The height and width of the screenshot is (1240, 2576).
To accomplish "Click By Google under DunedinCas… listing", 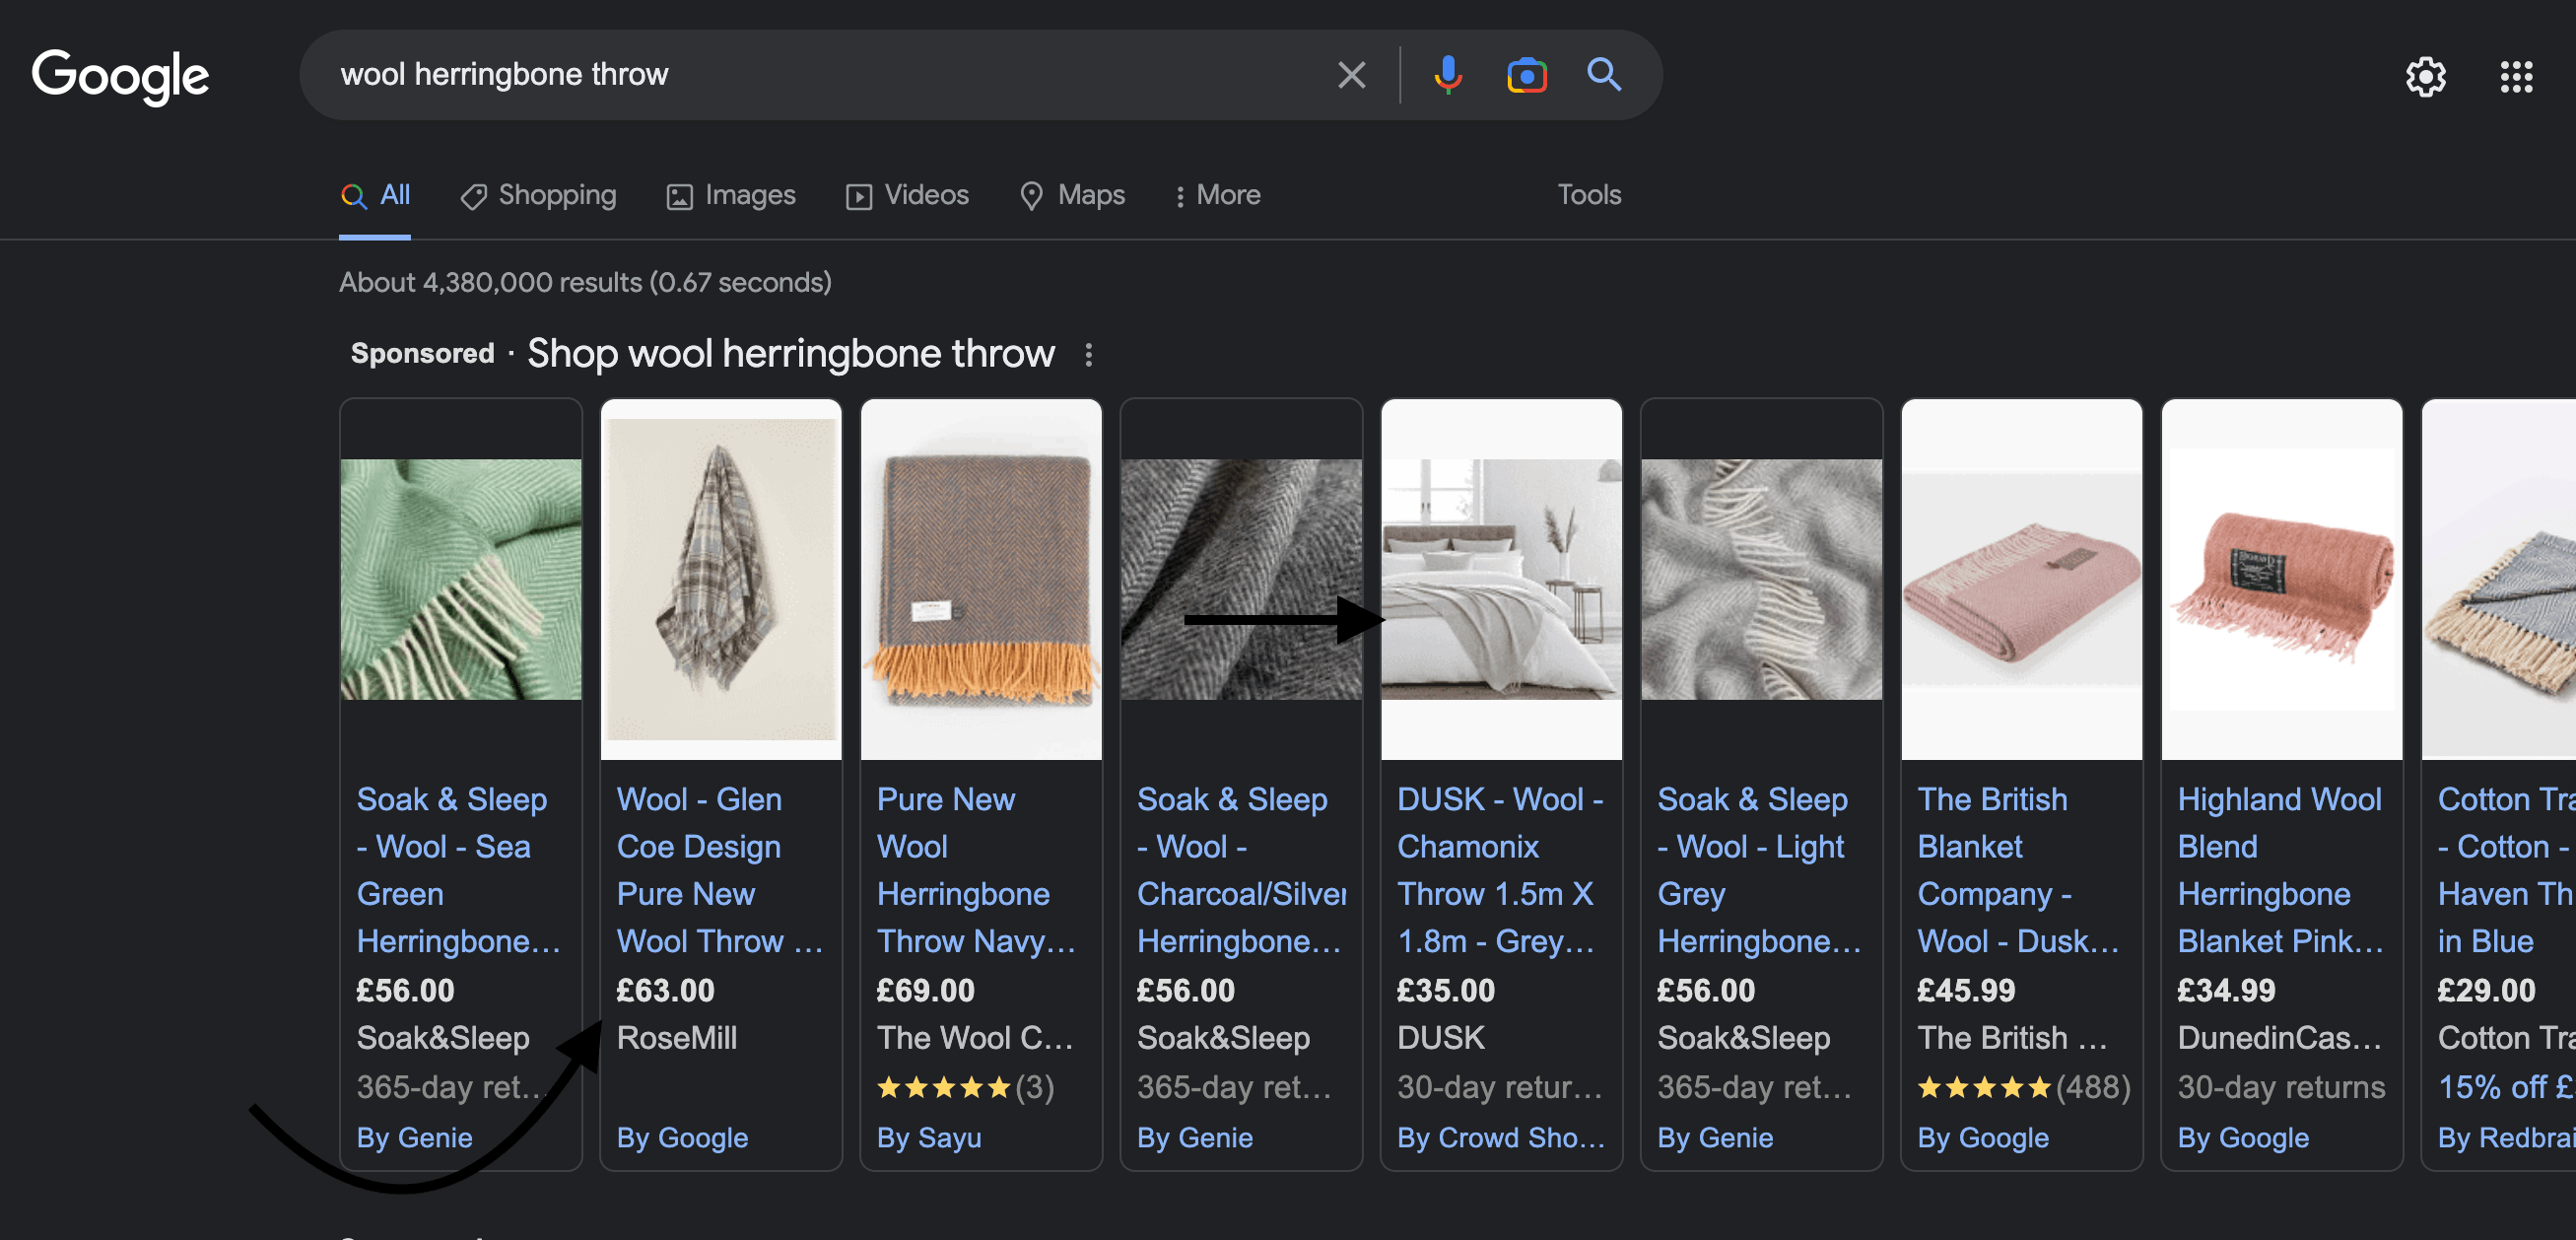I will (x=2243, y=1137).
